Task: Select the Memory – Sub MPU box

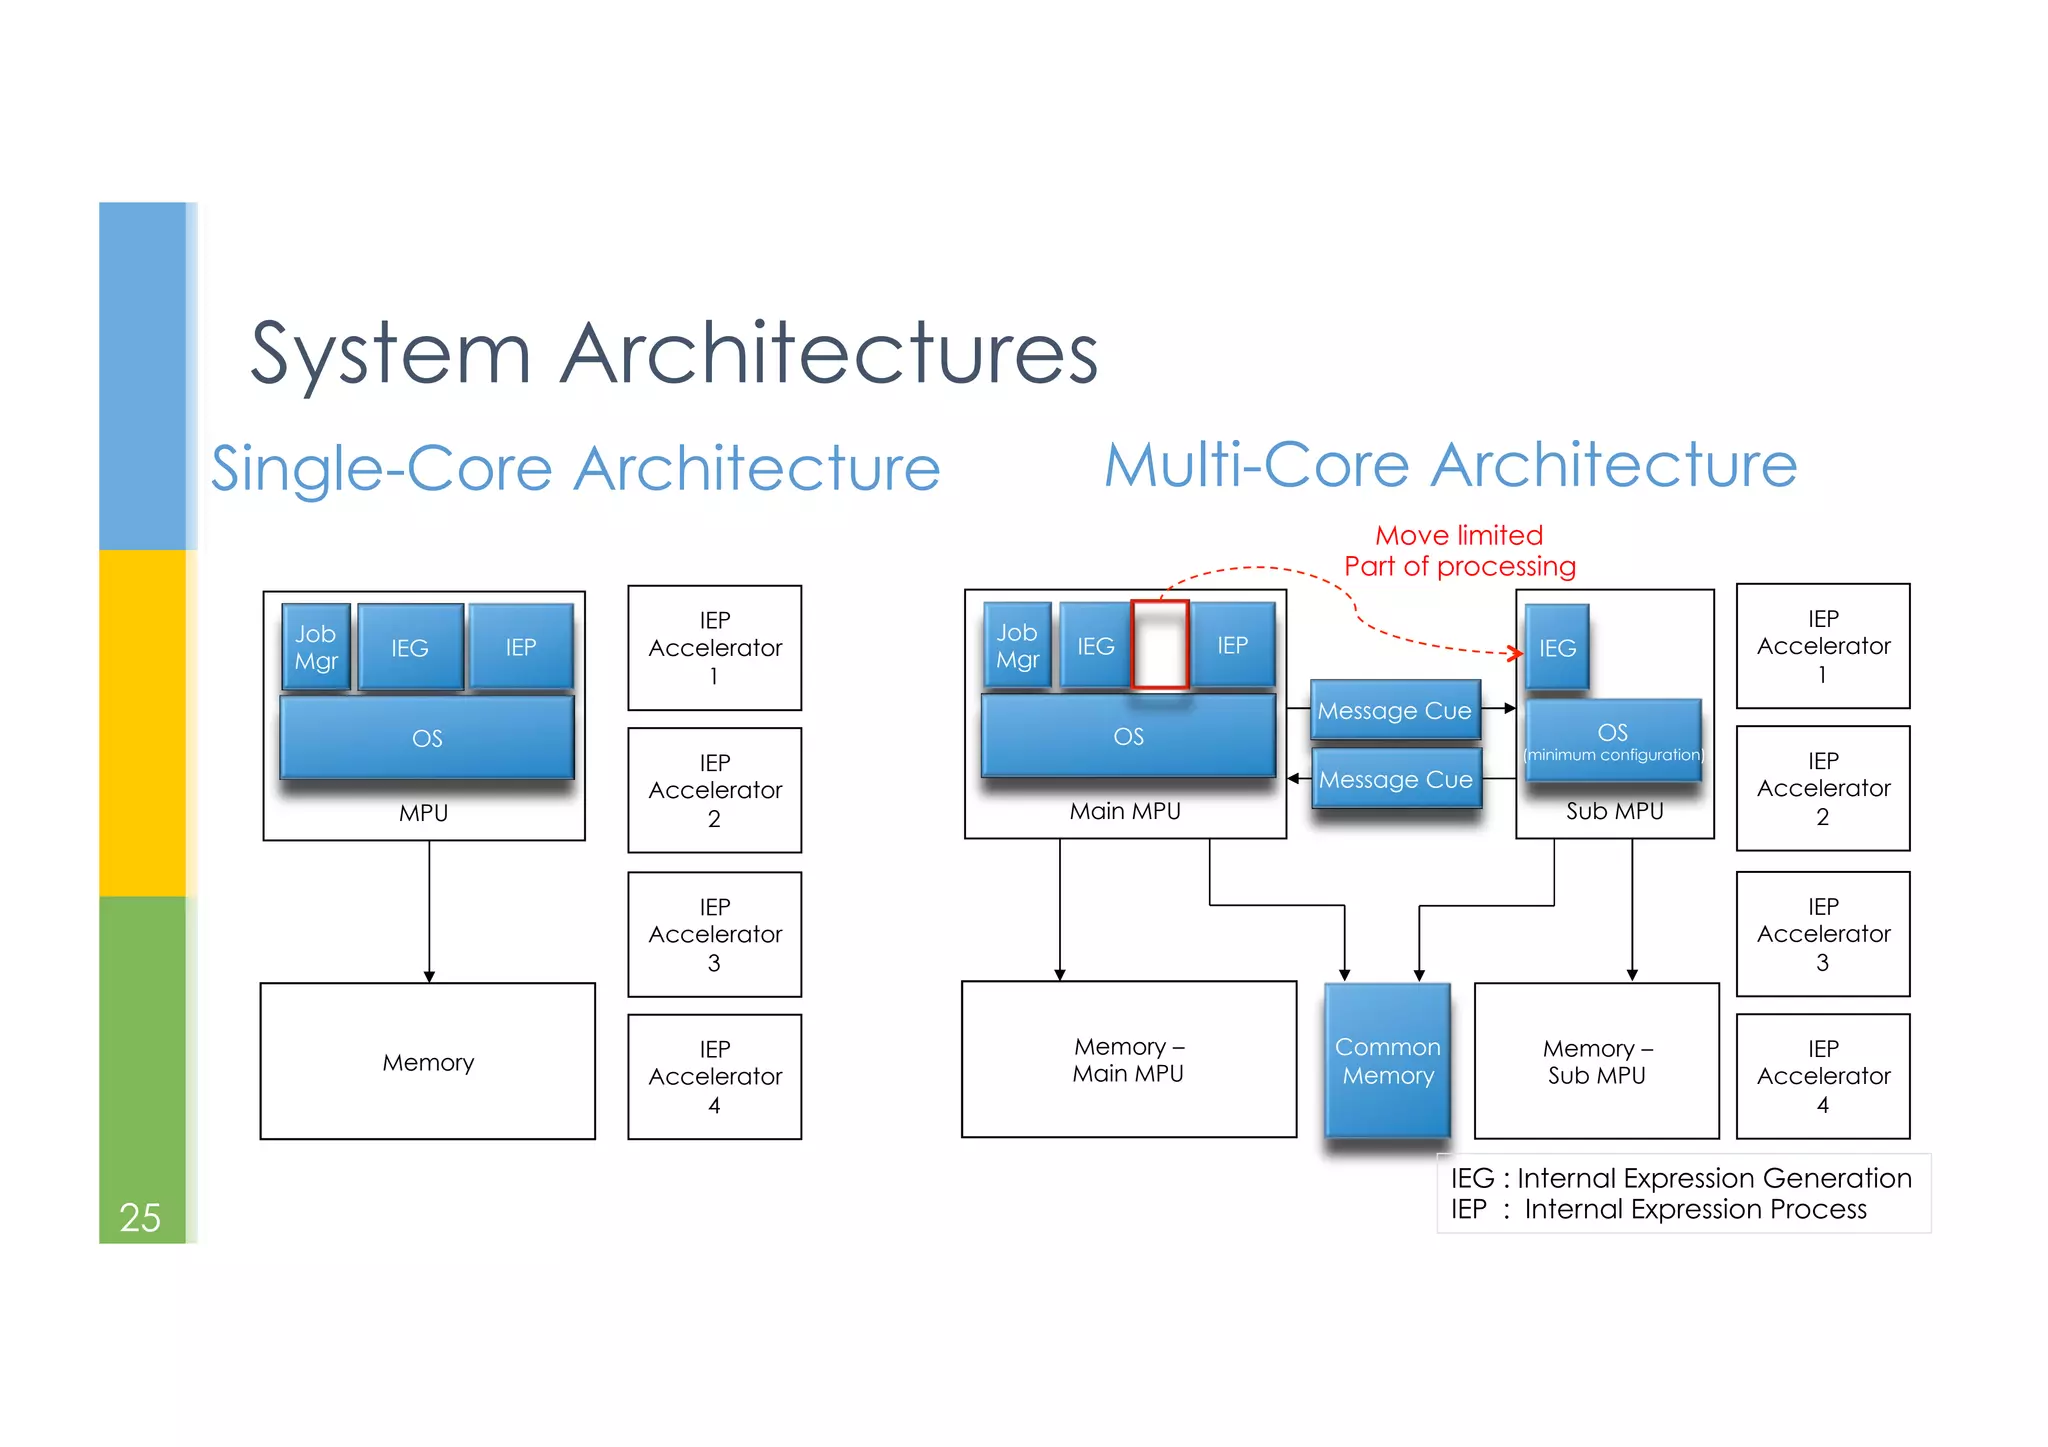Action: (1596, 1061)
